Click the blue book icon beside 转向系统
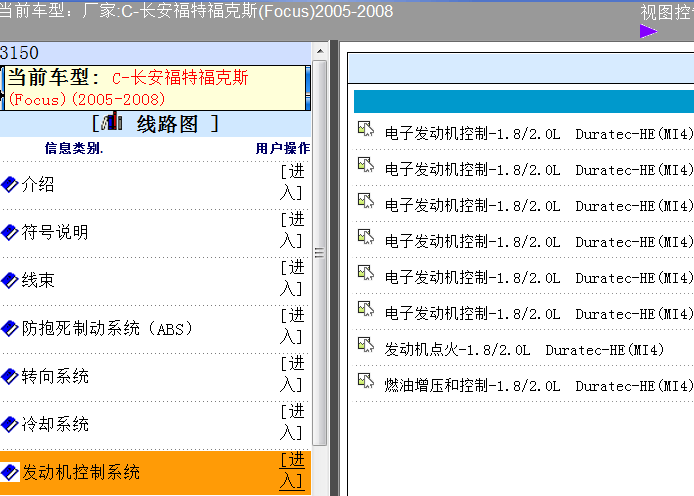Image resolution: width=694 pixels, height=496 pixels. click(9, 377)
